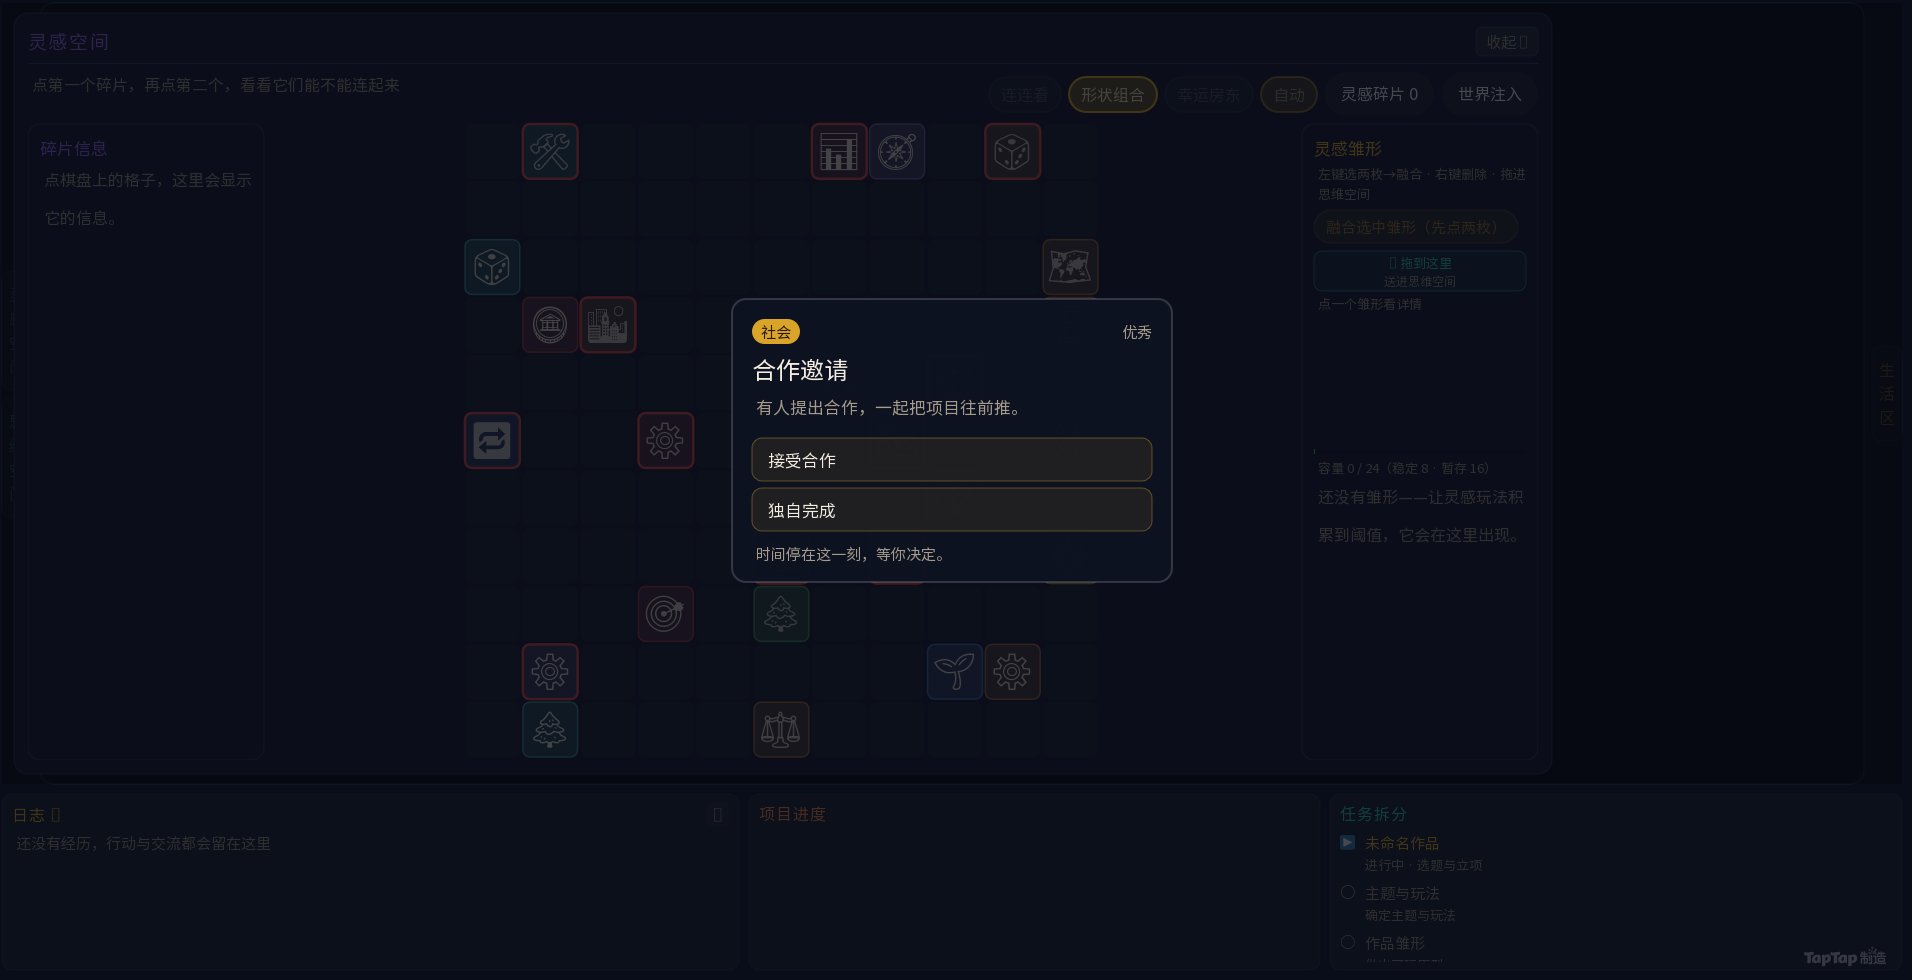Click the 优秀 rating label
Viewport: 1912px width, 980px height.
[x=1137, y=332]
